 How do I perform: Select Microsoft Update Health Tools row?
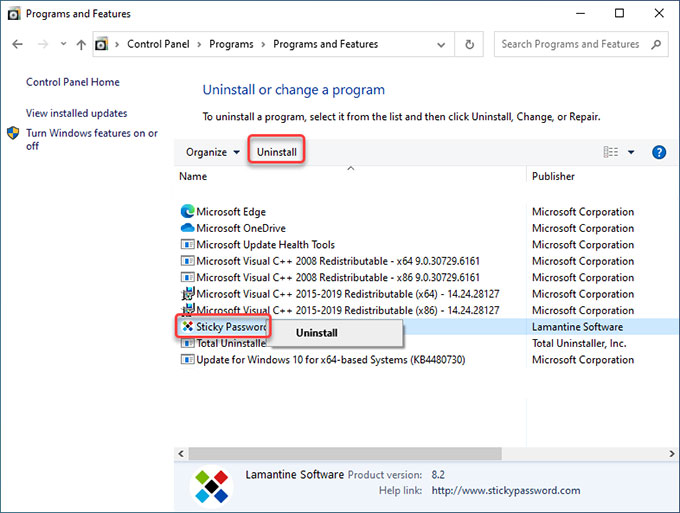tap(265, 245)
